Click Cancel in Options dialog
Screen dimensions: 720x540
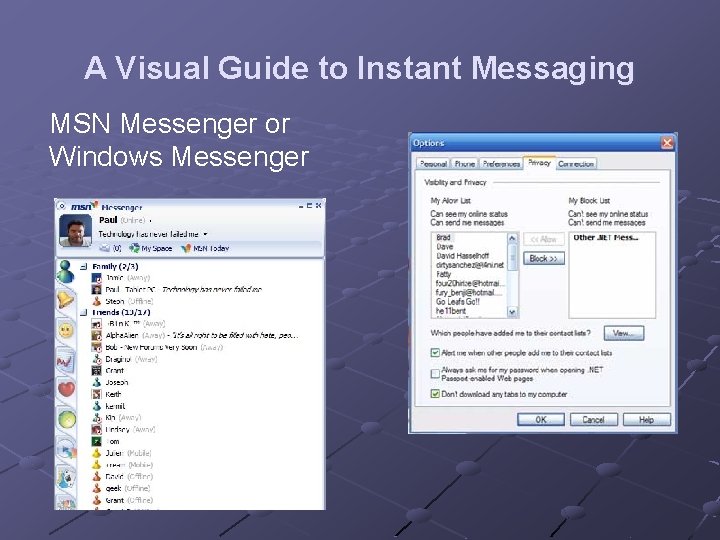pyautogui.click(x=593, y=419)
